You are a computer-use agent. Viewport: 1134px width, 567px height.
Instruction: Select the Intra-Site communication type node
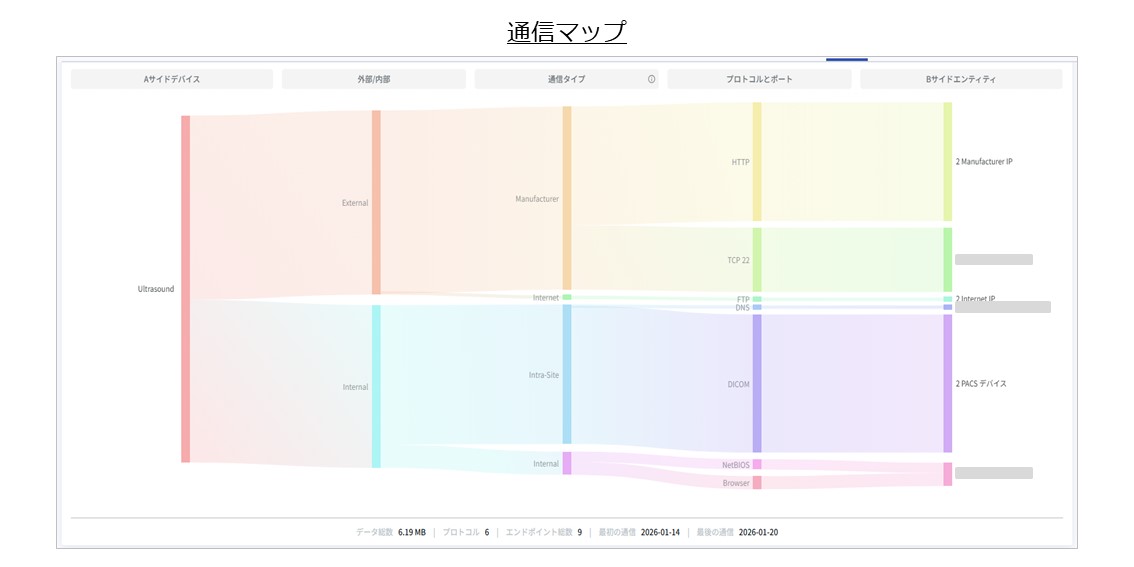(x=567, y=374)
